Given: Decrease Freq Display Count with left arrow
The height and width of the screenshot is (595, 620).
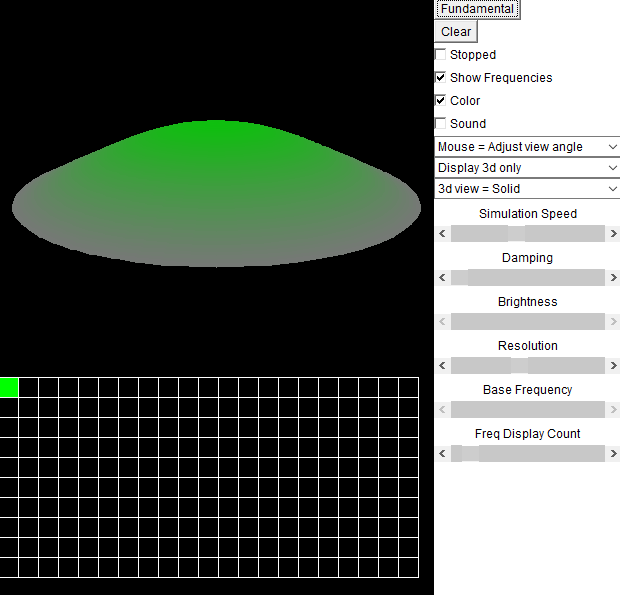Looking at the screenshot, I should [x=442, y=453].
